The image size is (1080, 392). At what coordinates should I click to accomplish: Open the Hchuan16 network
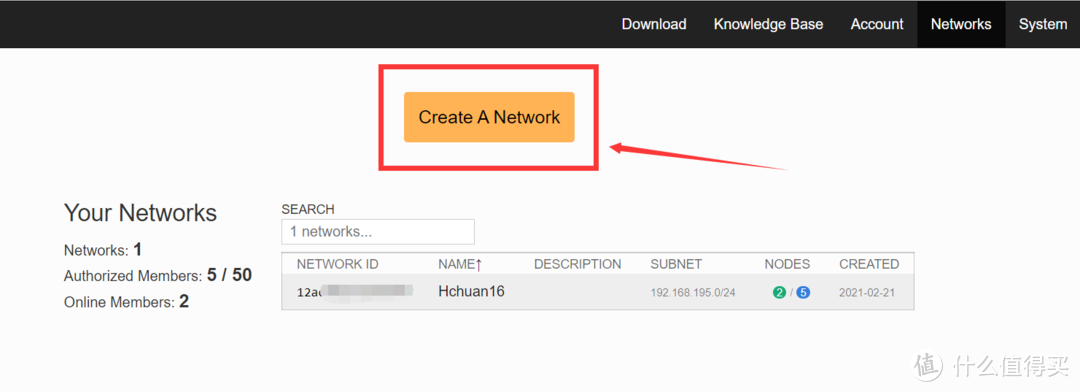coord(471,291)
